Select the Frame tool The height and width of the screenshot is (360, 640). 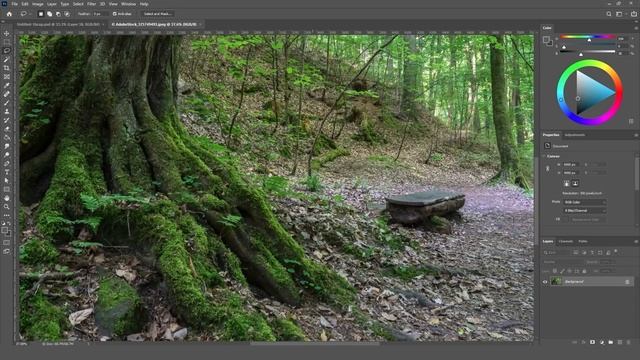coord(7,77)
